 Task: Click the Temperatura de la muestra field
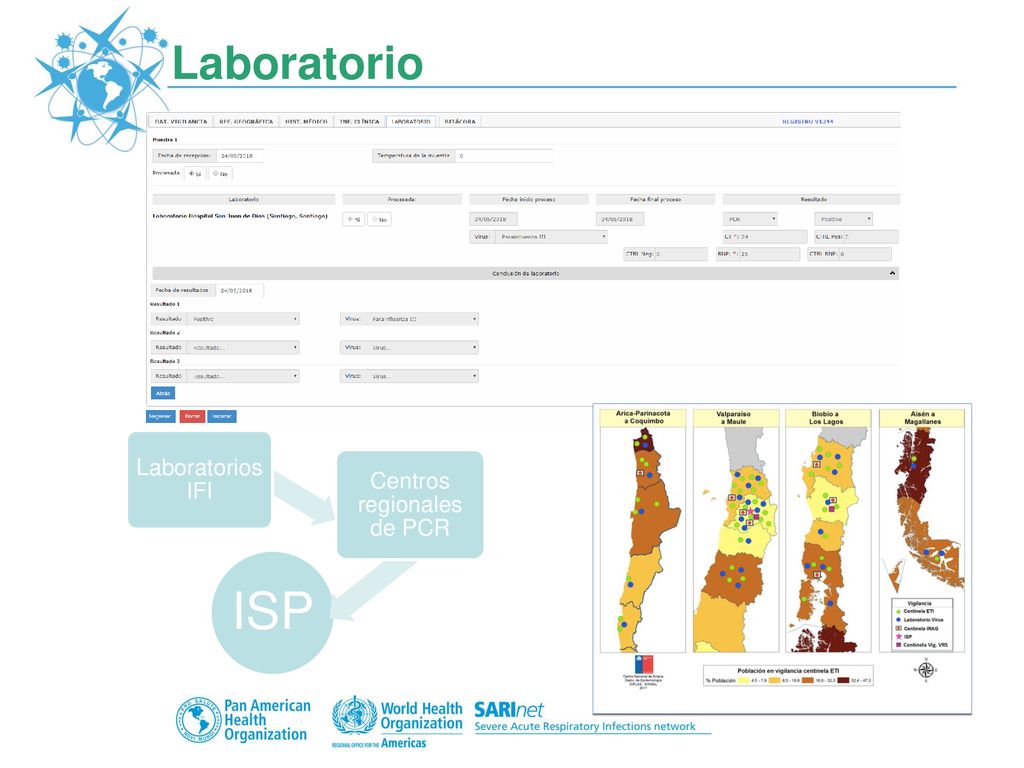coord(504,156)
